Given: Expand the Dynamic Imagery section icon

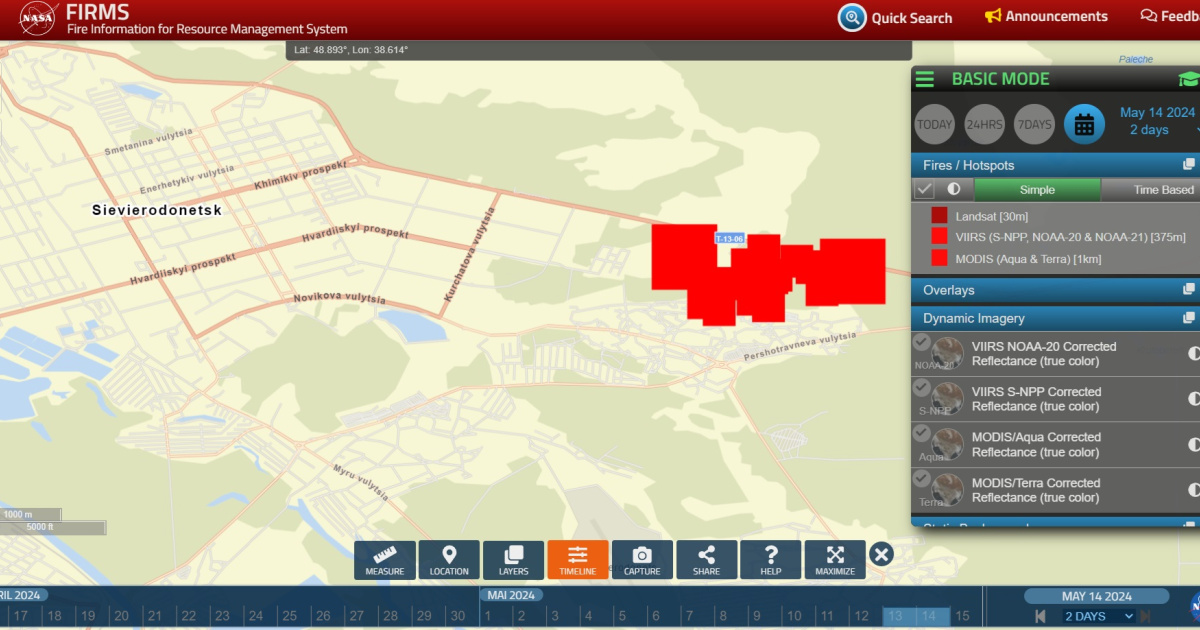Looking at the screenshot, I should (1189, 318).
